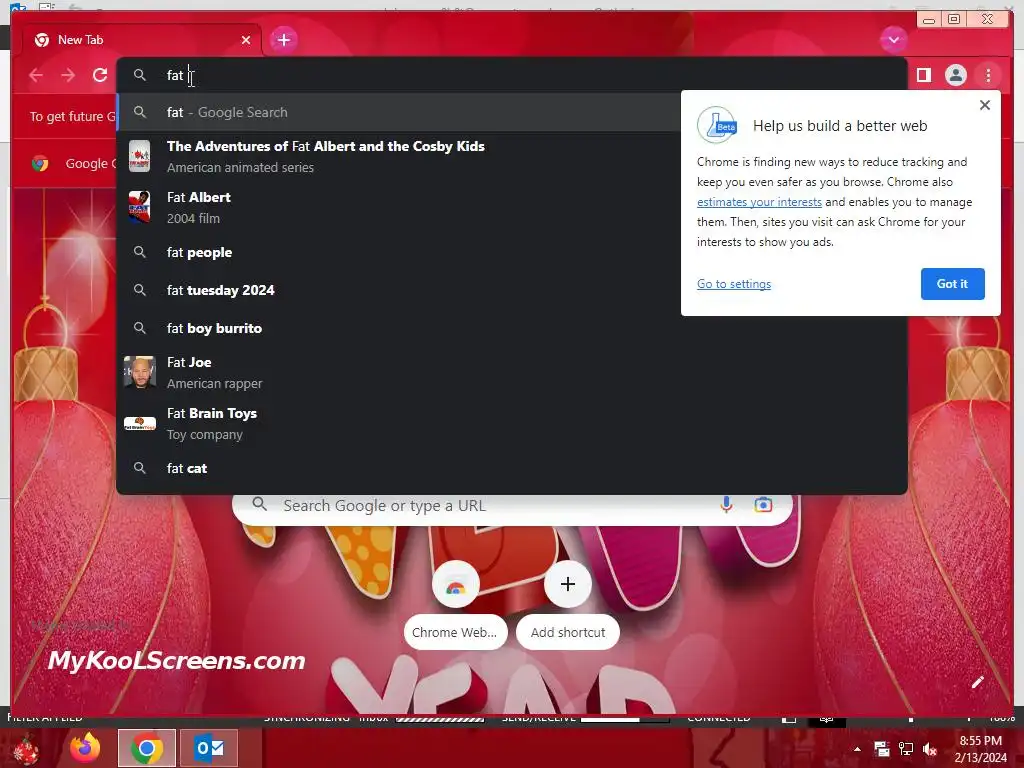Select the New Tab browser tab
Viewport: 1024px width, 768px height.
[142, 40]
